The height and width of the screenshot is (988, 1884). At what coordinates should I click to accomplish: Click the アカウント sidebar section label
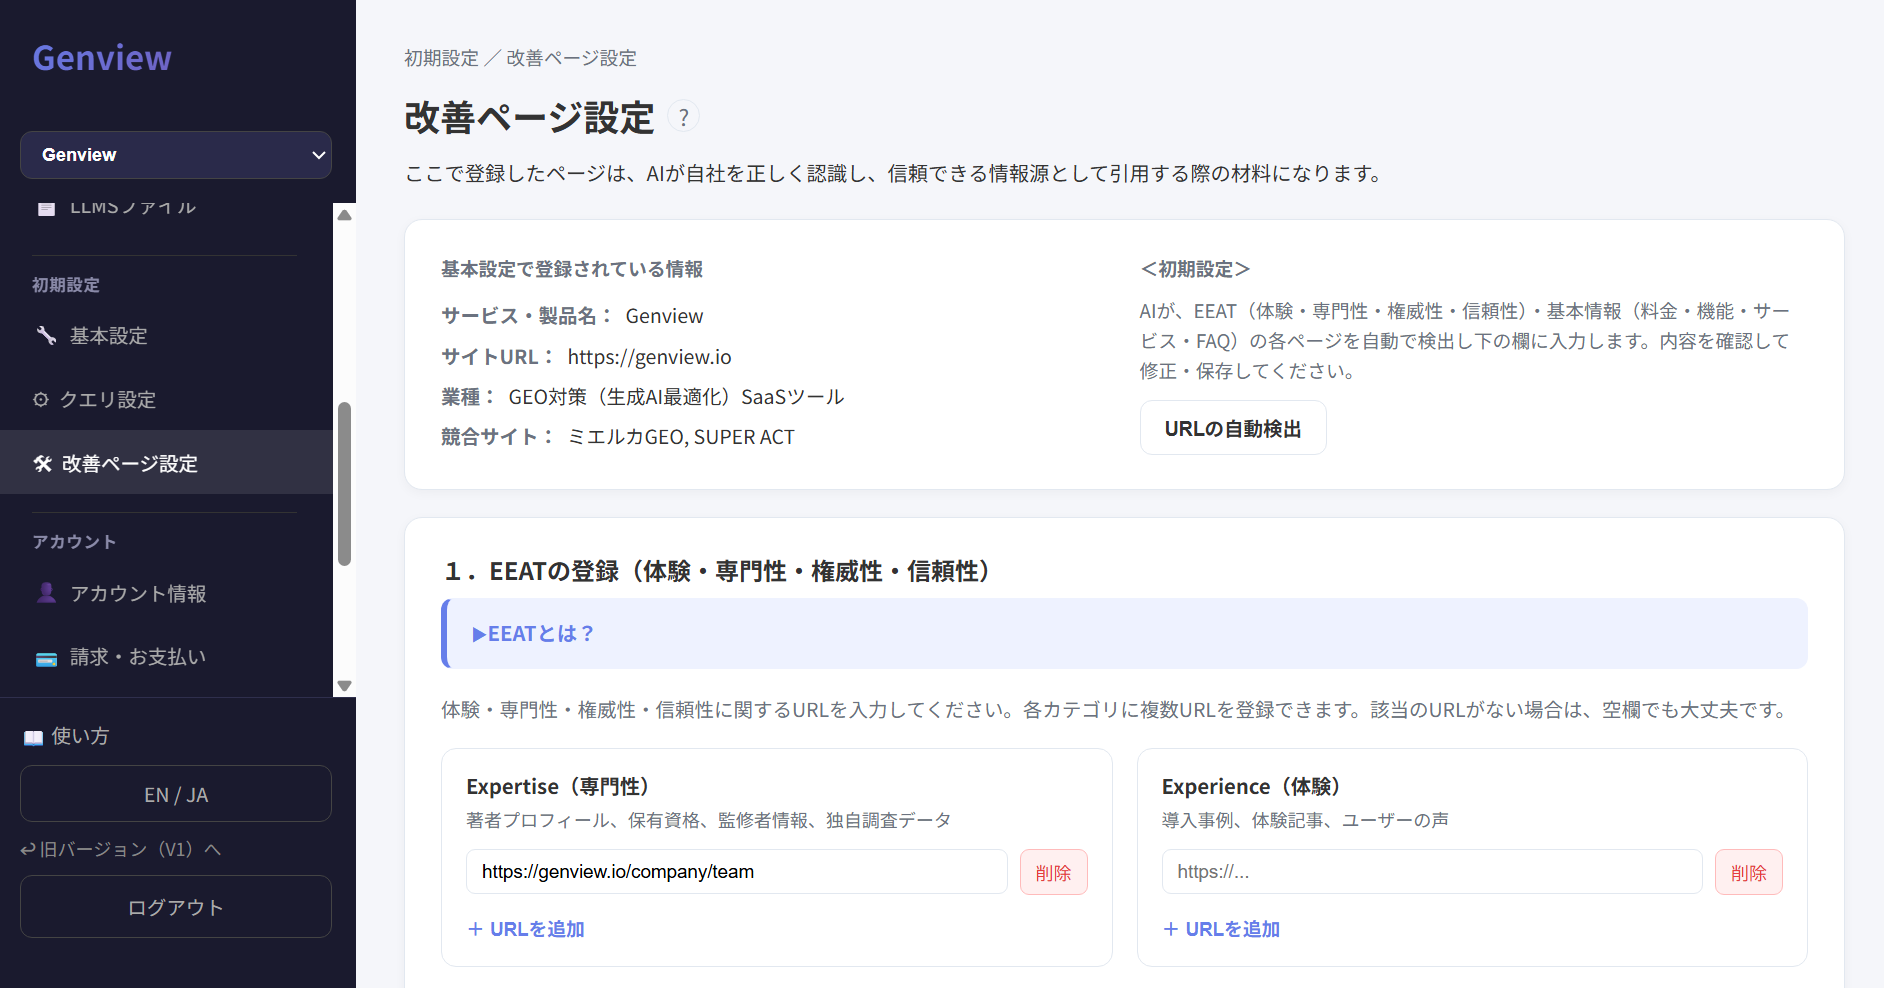tap(74, 542)
